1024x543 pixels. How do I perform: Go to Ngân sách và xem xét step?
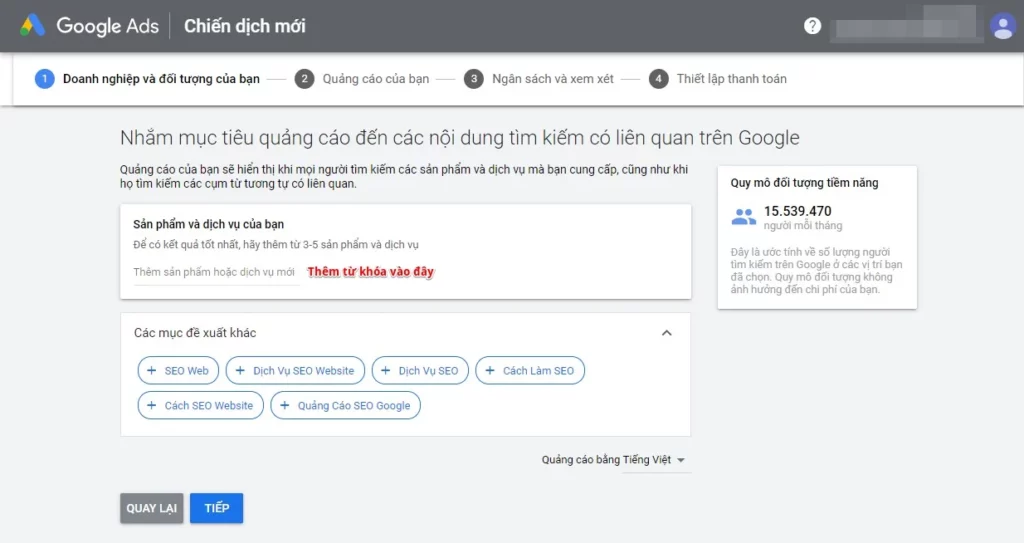click(x=552, y=79)
